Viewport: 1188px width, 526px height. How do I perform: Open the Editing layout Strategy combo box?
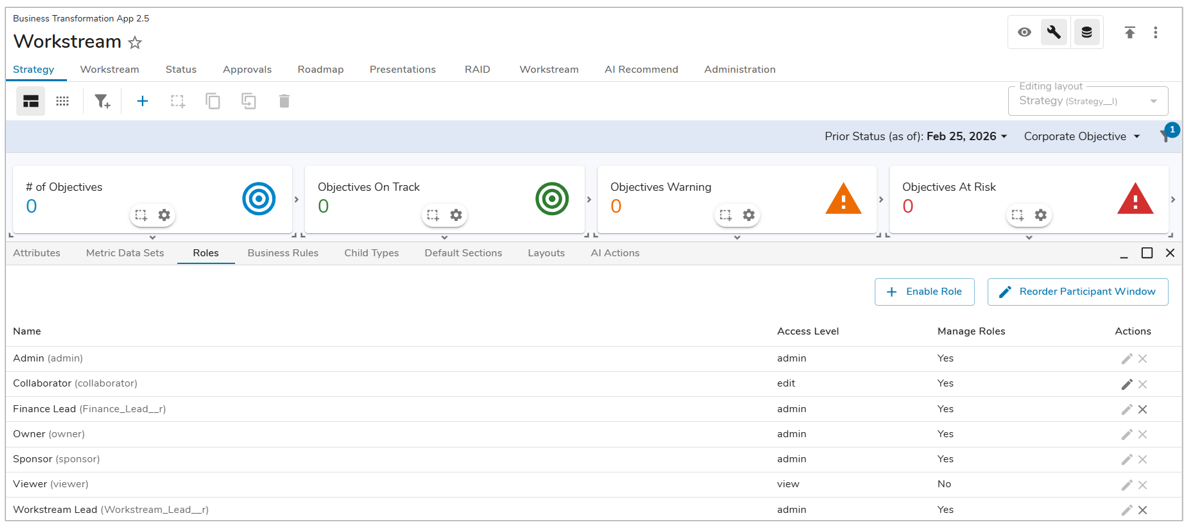1088,101
